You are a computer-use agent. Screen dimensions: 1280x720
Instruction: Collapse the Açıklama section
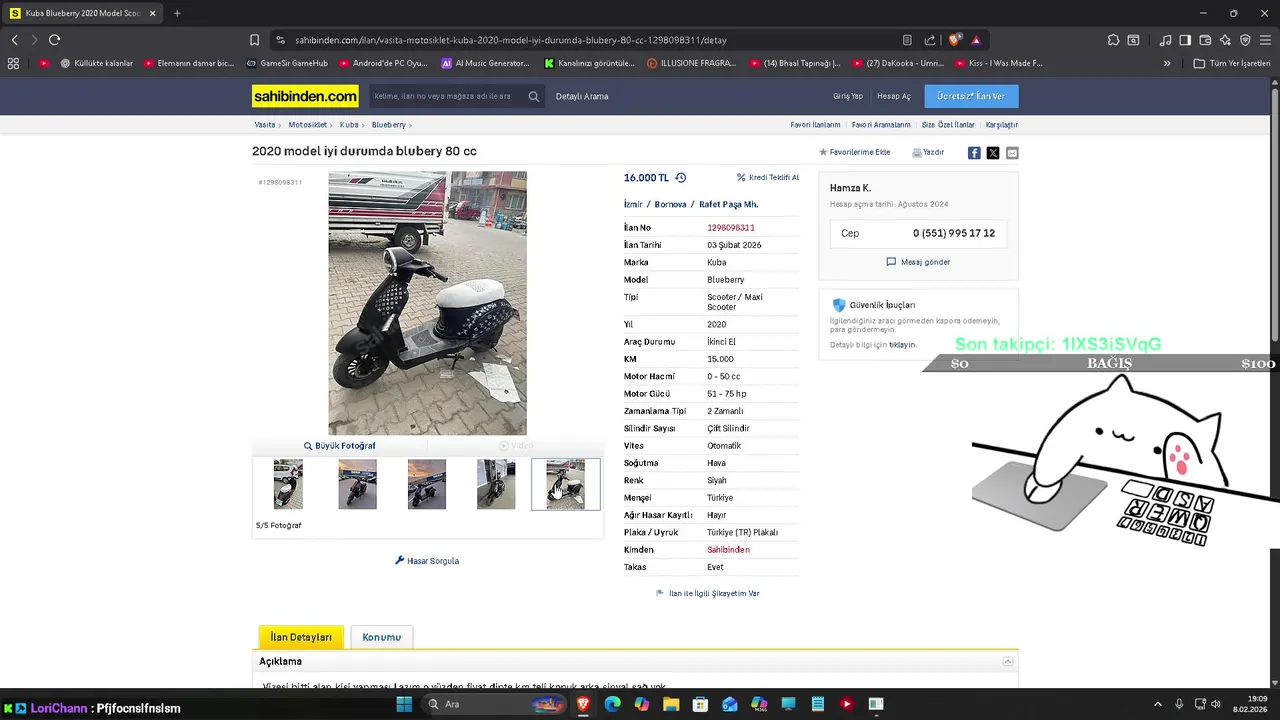(x=1008, y=661)
